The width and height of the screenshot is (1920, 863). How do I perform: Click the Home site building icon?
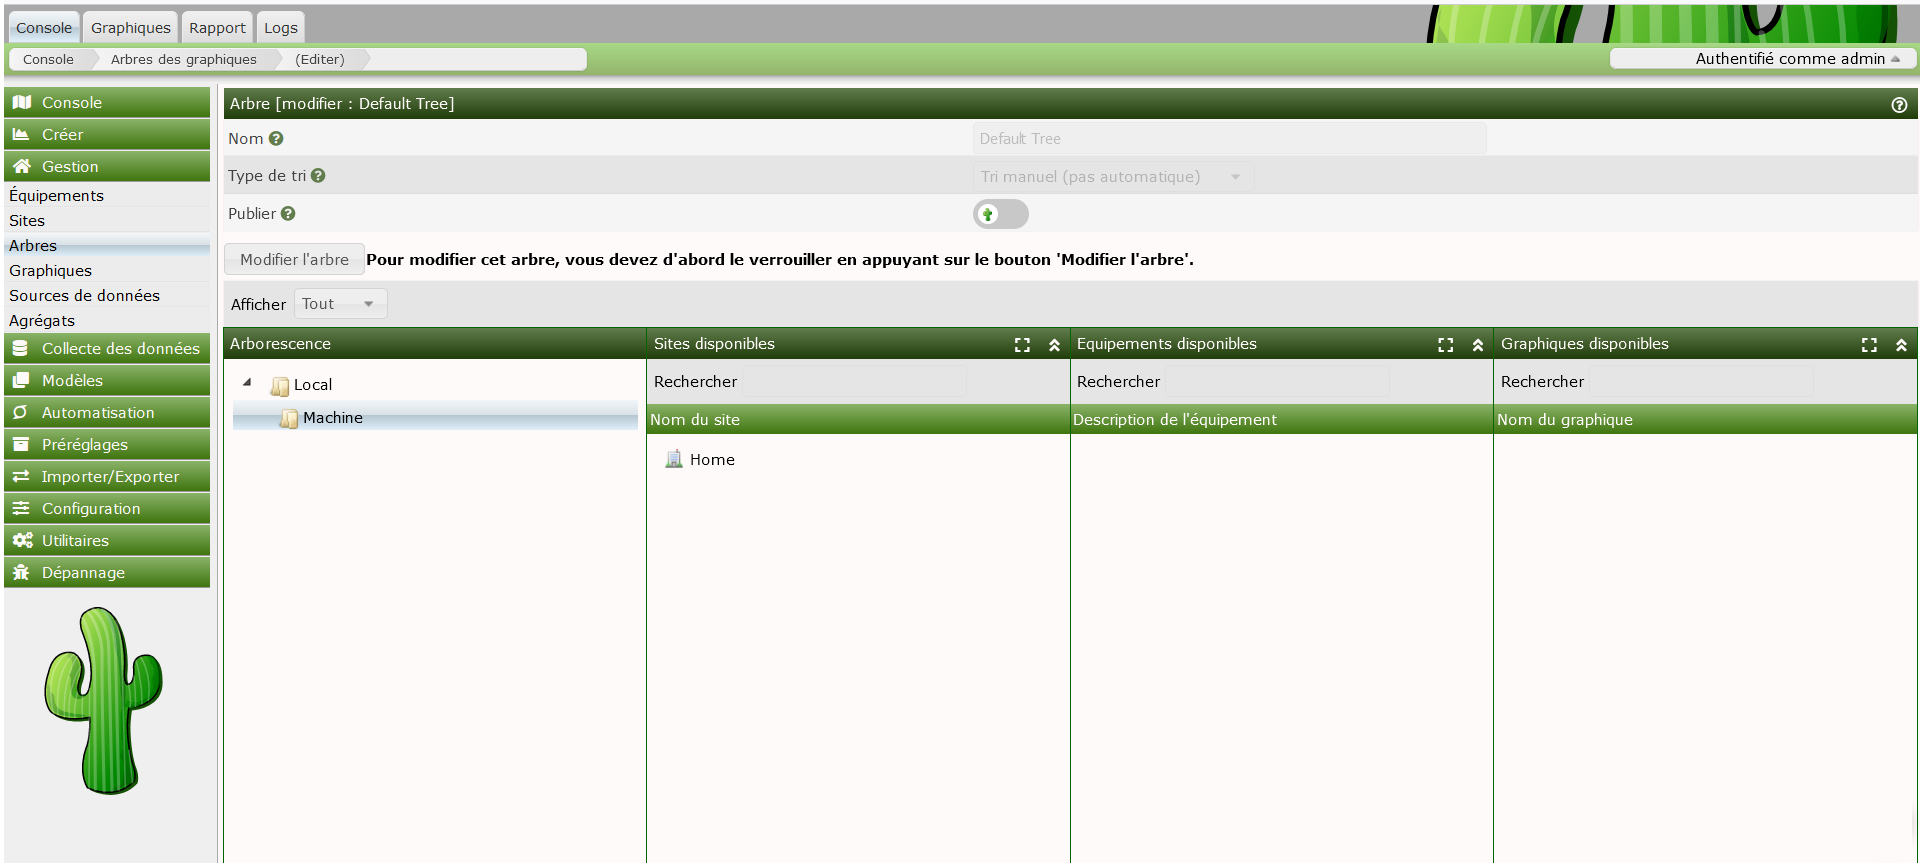click(x=674, y=459)
